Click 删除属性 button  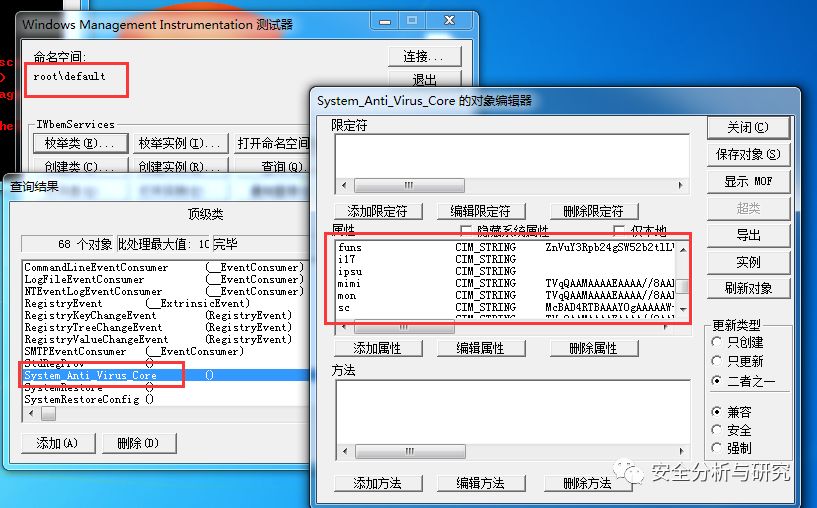pyautogui.click(x=593, y=348)
